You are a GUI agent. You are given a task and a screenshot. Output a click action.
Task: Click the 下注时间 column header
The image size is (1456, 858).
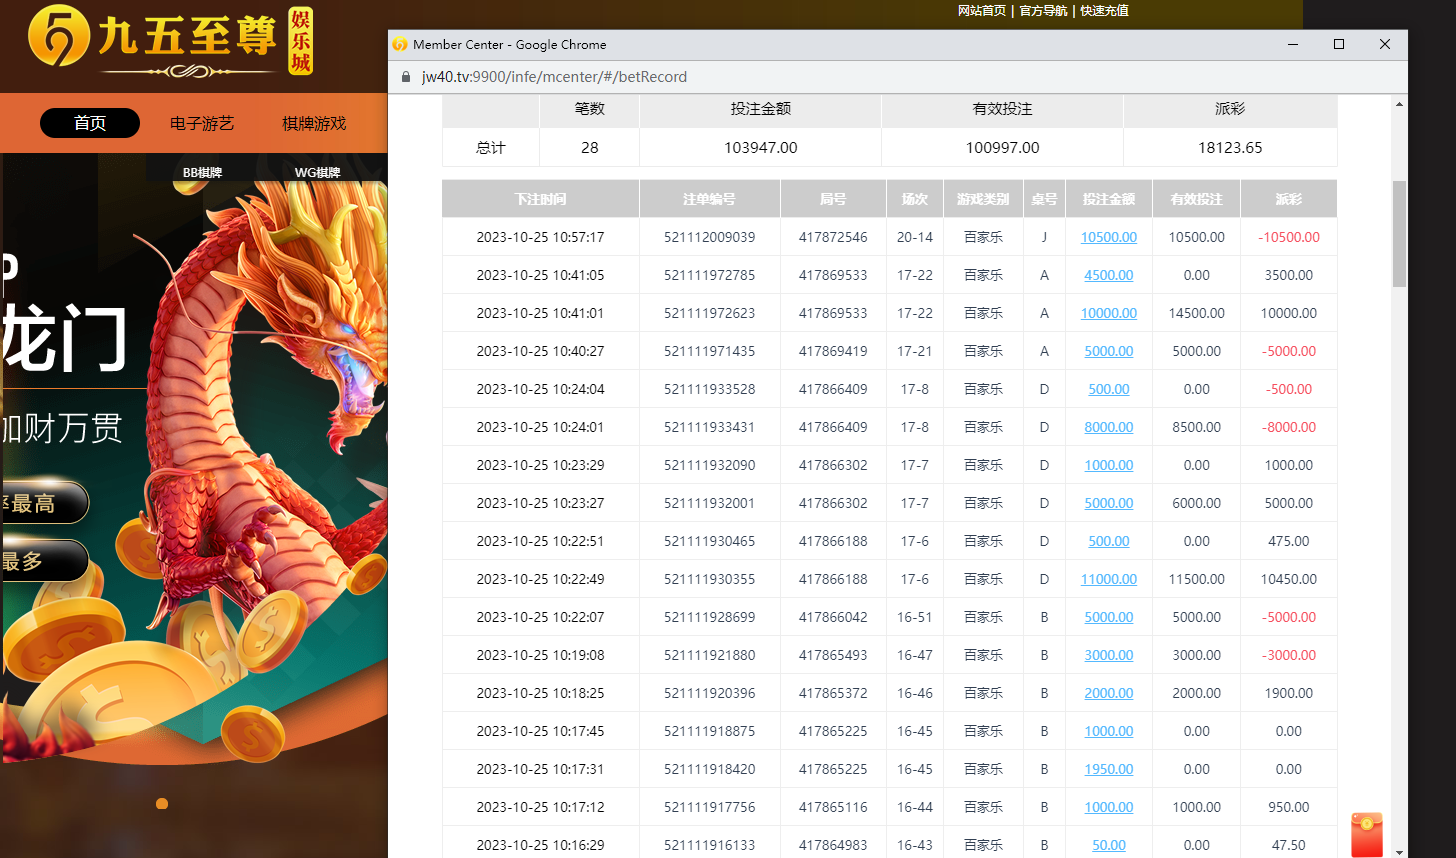point(540,199)
